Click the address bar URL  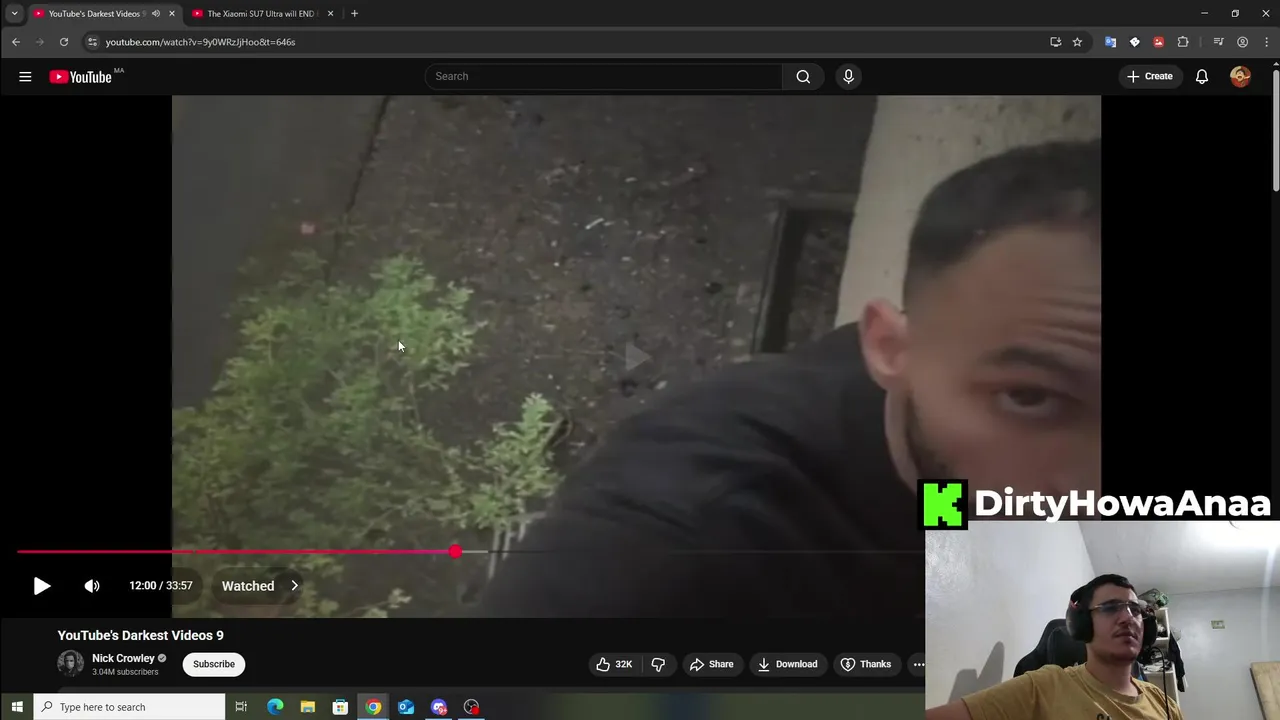[200, 42]
